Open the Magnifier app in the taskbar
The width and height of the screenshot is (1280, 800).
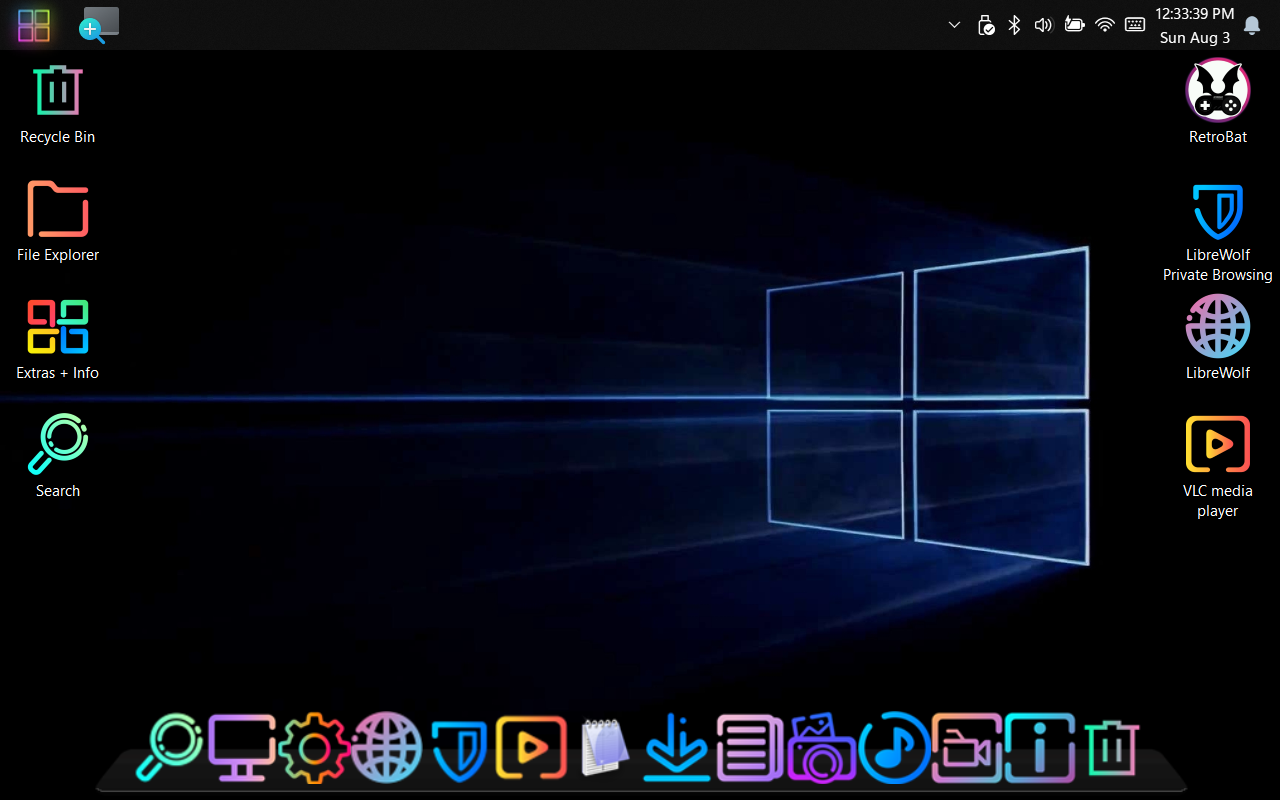click(x=99, y=25)
